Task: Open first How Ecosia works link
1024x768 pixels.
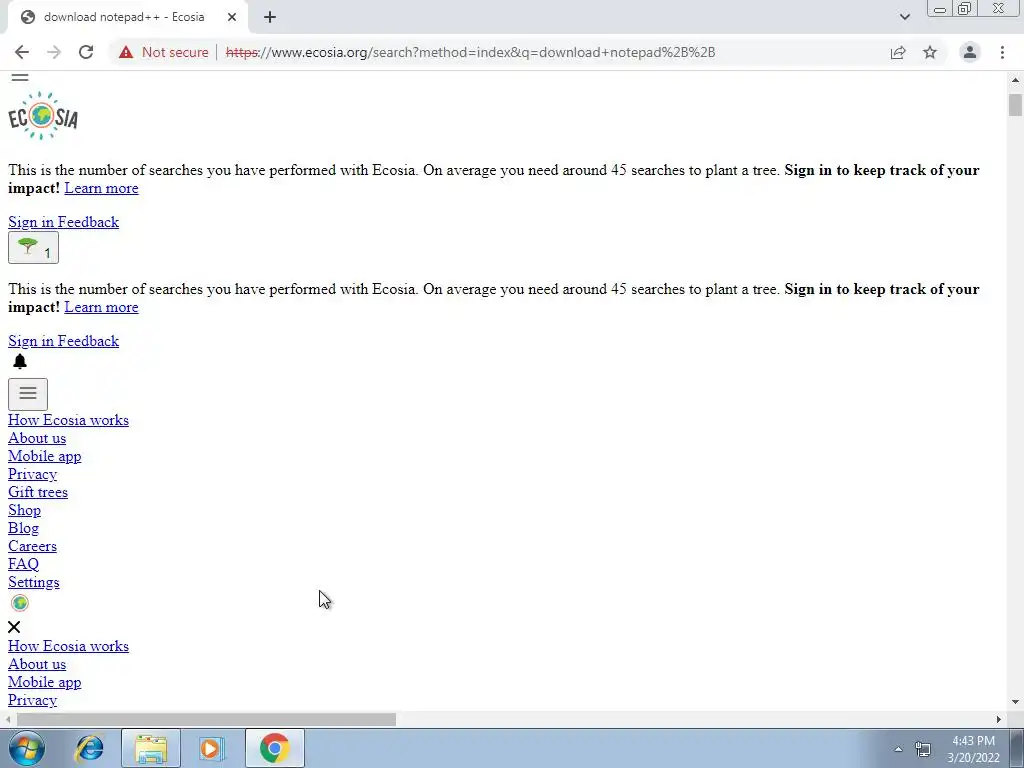Action: (x=68, y=420)
